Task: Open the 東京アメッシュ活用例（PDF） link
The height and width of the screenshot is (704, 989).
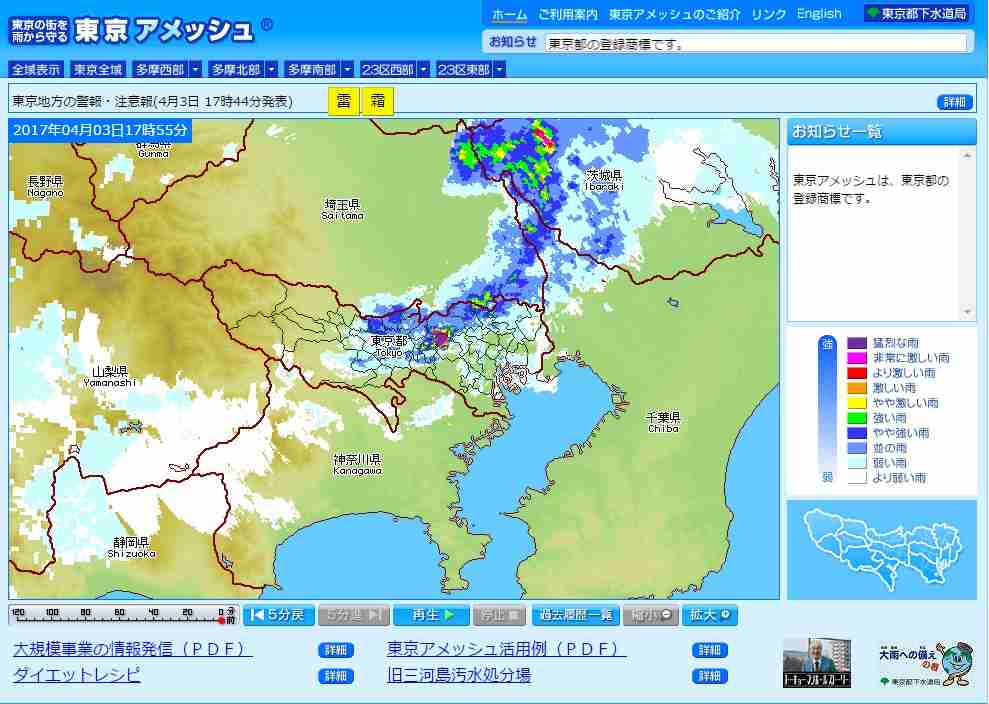Action: (x=506, y=648)
